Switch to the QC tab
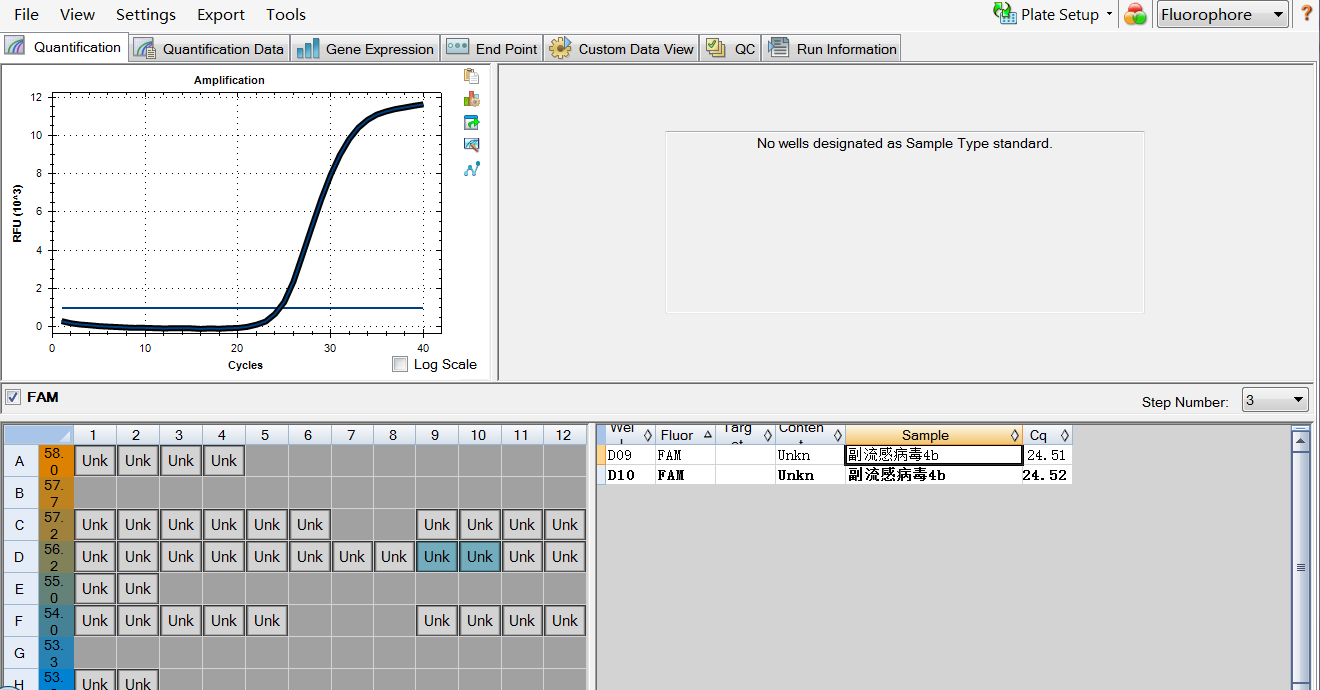The image size is (1320, 690). coord(730,48)
